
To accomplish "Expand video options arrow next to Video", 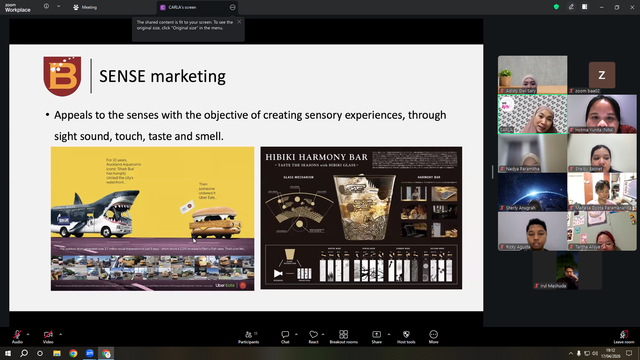I will point(60,334).
